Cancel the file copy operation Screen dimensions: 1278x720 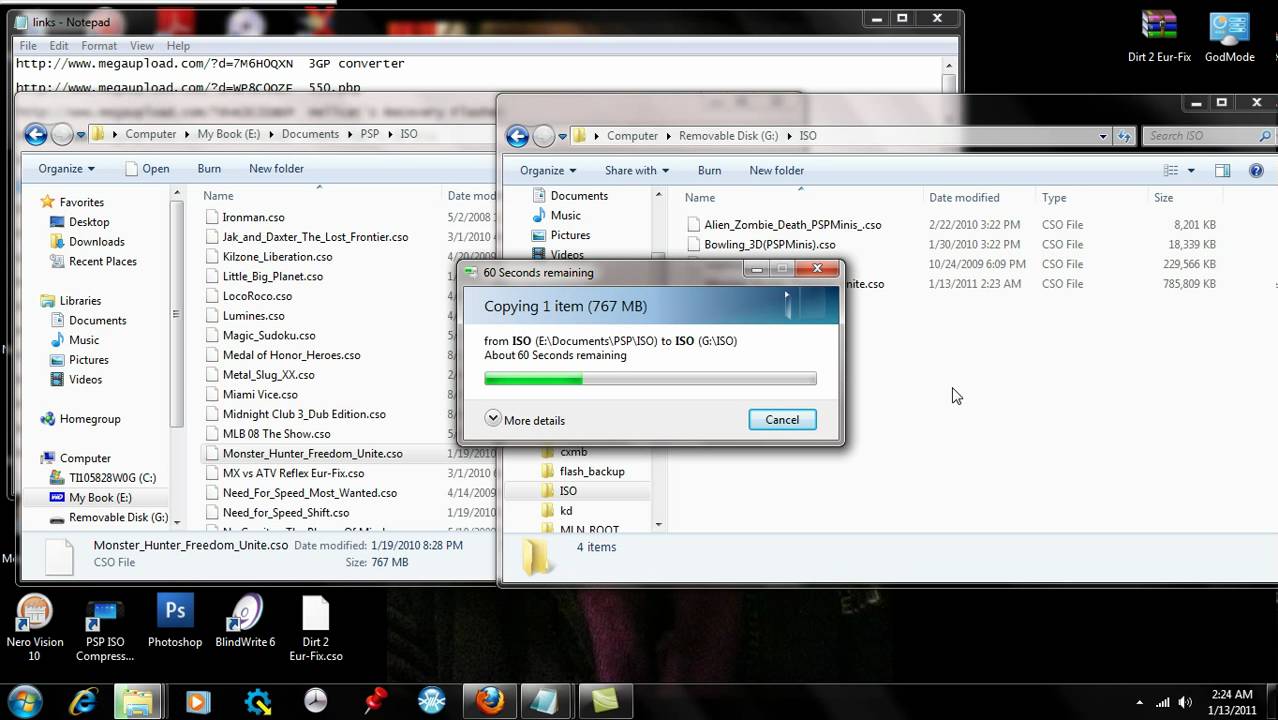782,420
